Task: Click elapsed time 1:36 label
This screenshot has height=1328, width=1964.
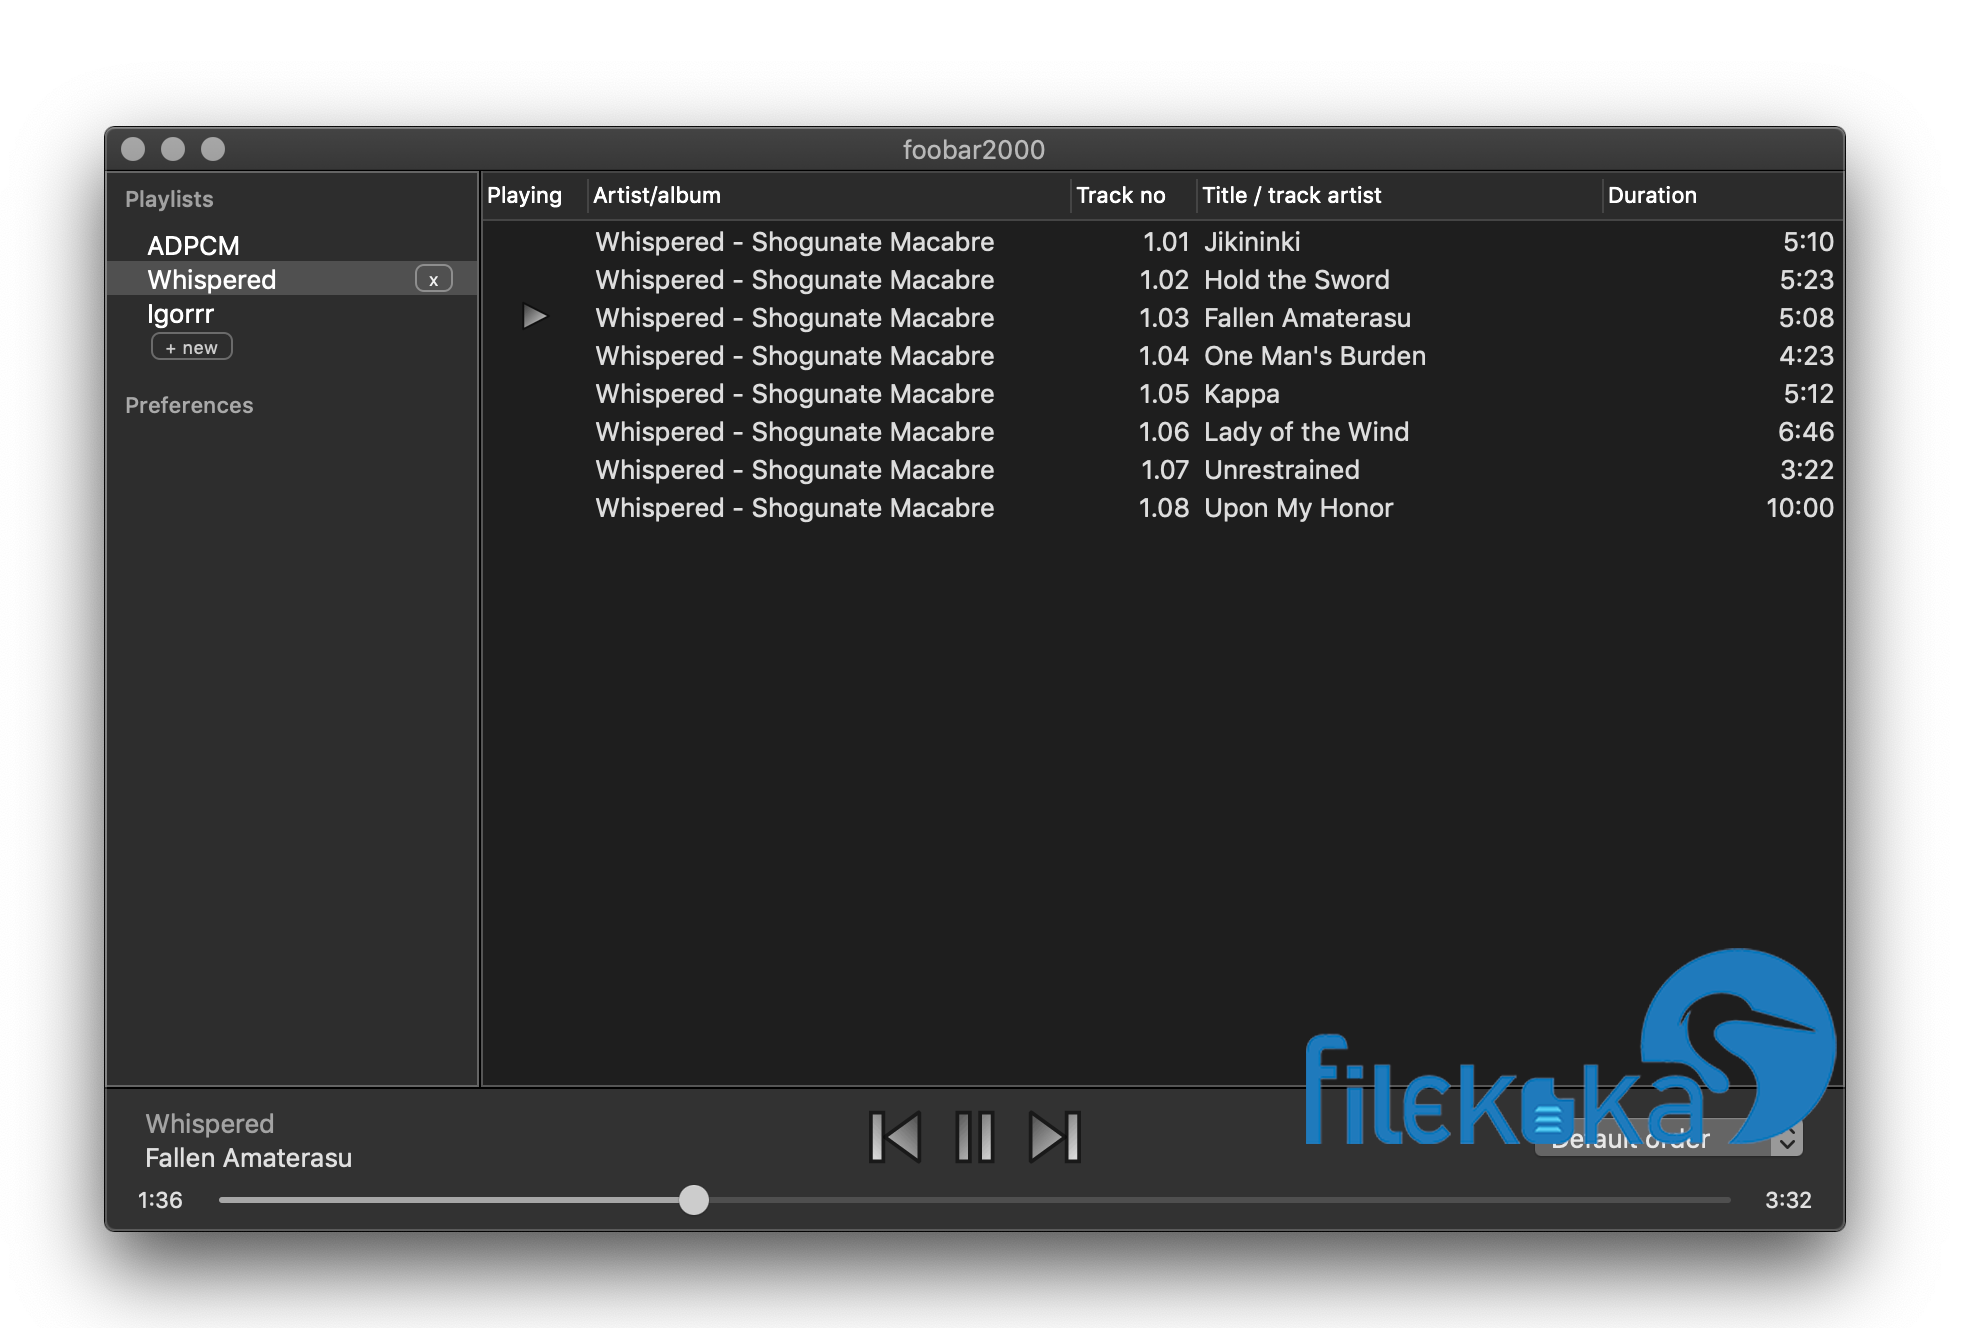Action: click(x=160, y=1200)
